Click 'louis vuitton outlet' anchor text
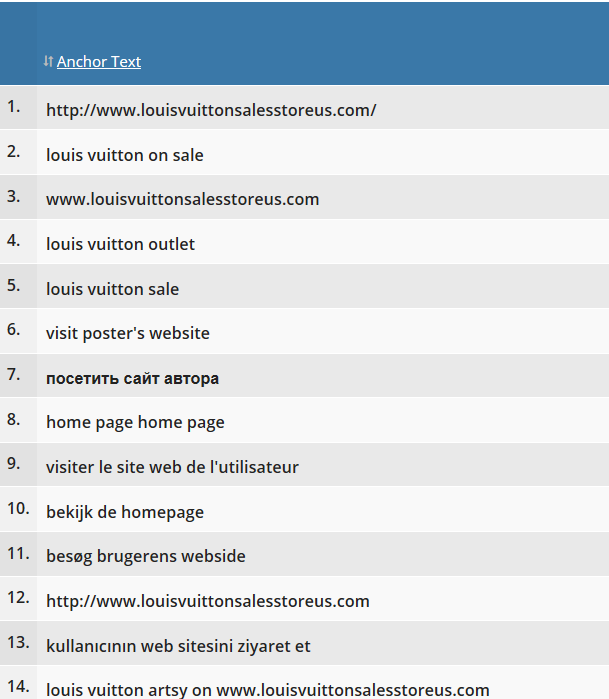The width and height of the screenshot is (609, 699). [120, 244]
